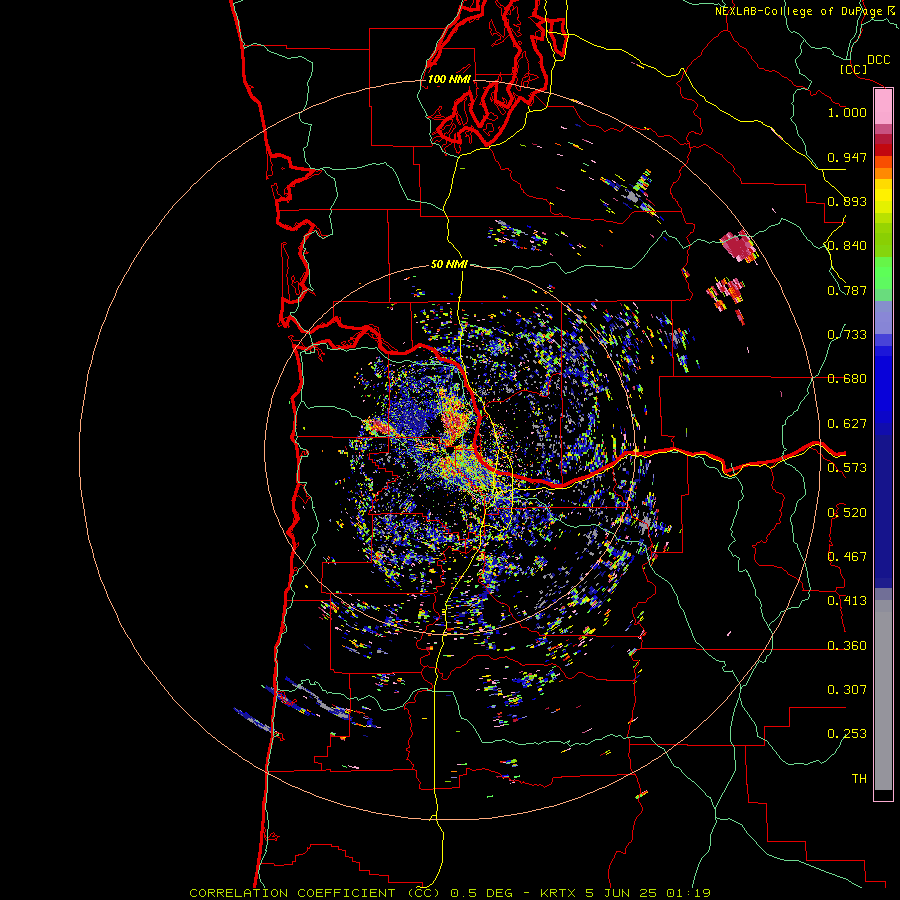Click the KRTX radar station identifier

pos(559,893)
